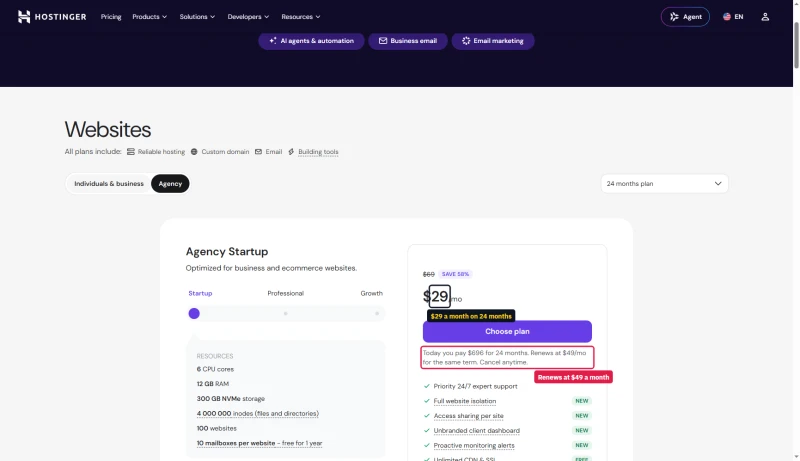Select the Professional tier label
This screenshot has width=800, height=461.
click(x=285, y=293)
